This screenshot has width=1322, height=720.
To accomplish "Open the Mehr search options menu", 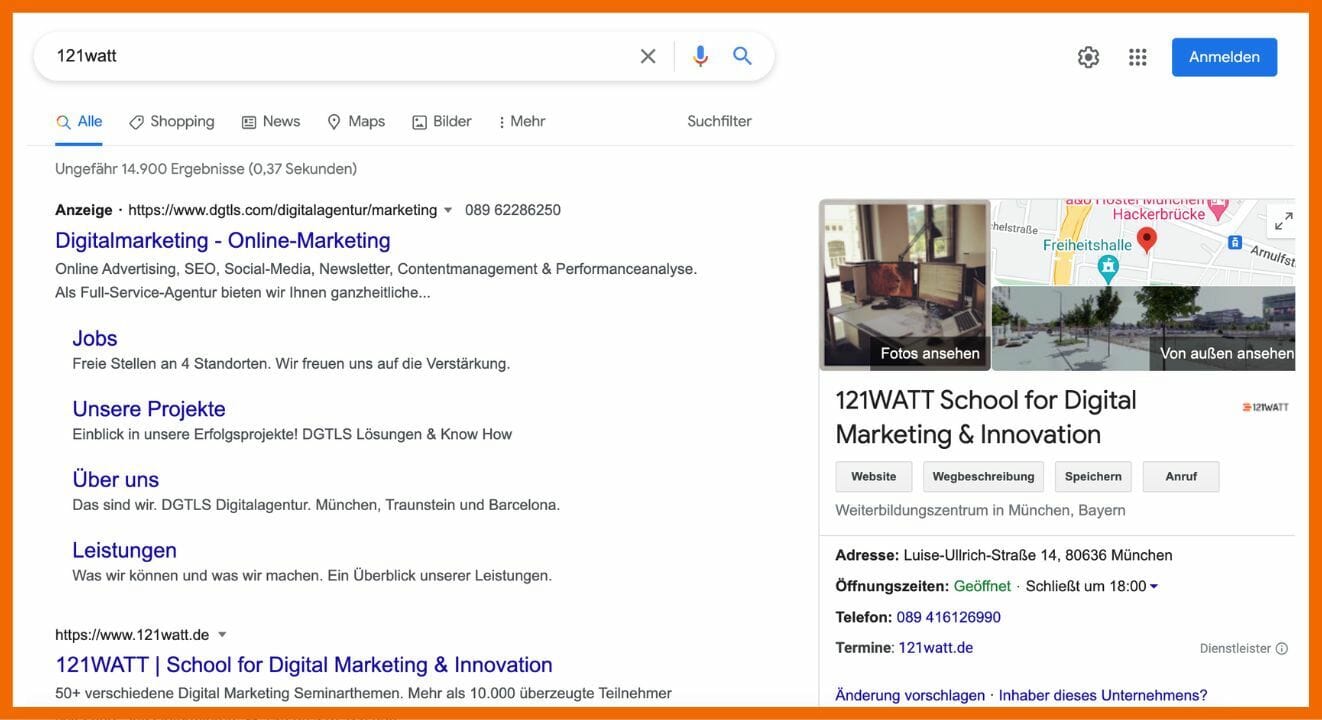I will (x=521, y=121).
